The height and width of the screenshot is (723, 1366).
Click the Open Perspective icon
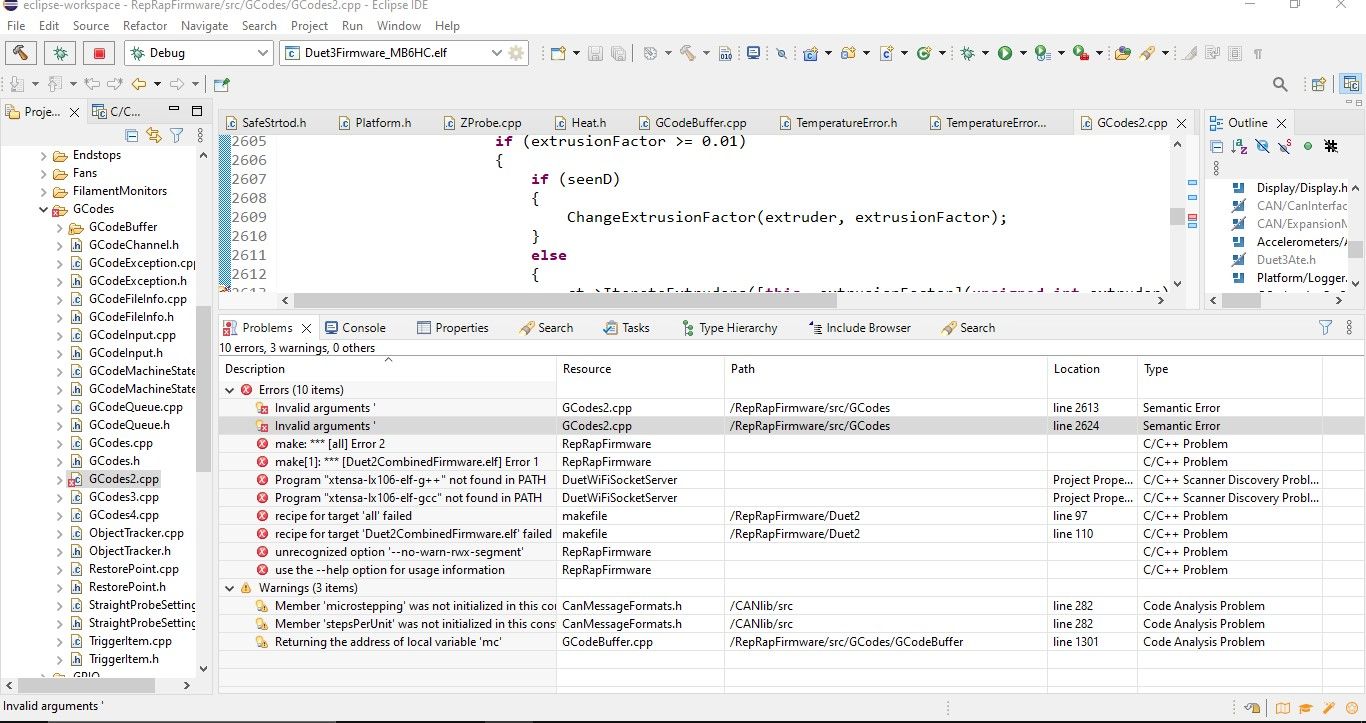(x=1318, y=84)
